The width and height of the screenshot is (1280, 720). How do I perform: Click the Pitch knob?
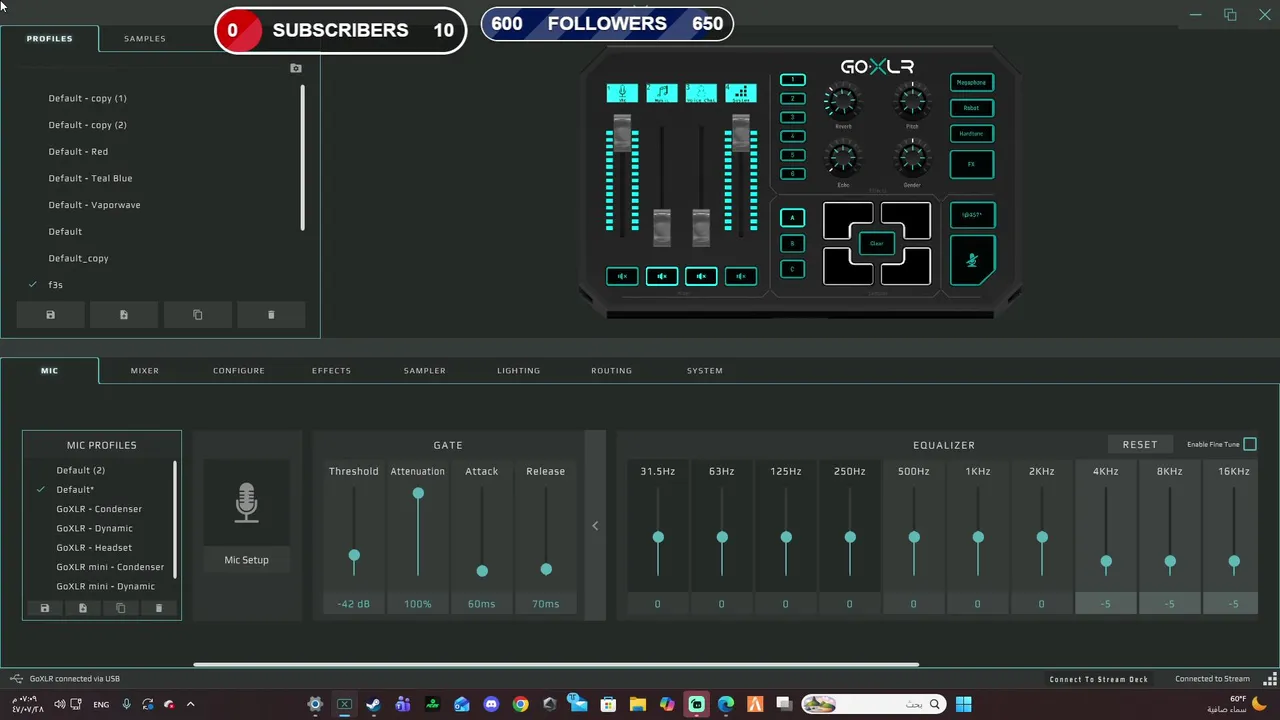tap(912, 102)
